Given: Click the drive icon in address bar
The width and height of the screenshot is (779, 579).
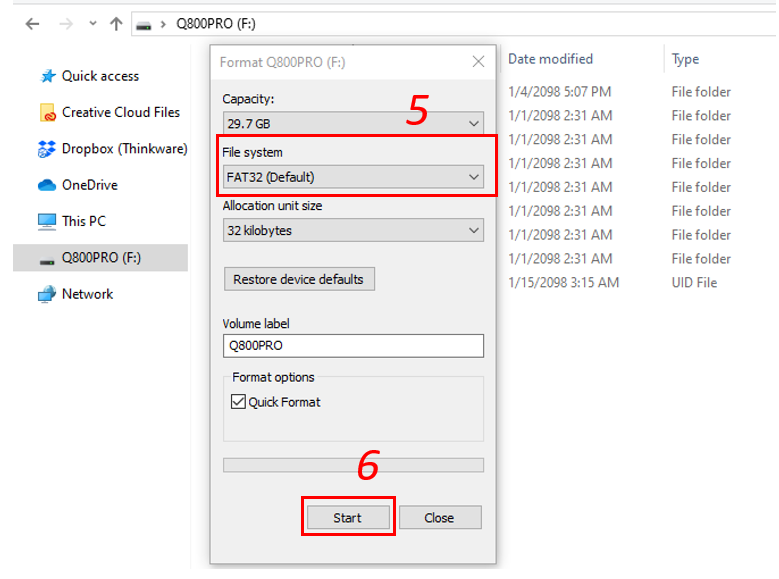Looking at the screenshot, I should pyautogui.click(x=144, y=25).
